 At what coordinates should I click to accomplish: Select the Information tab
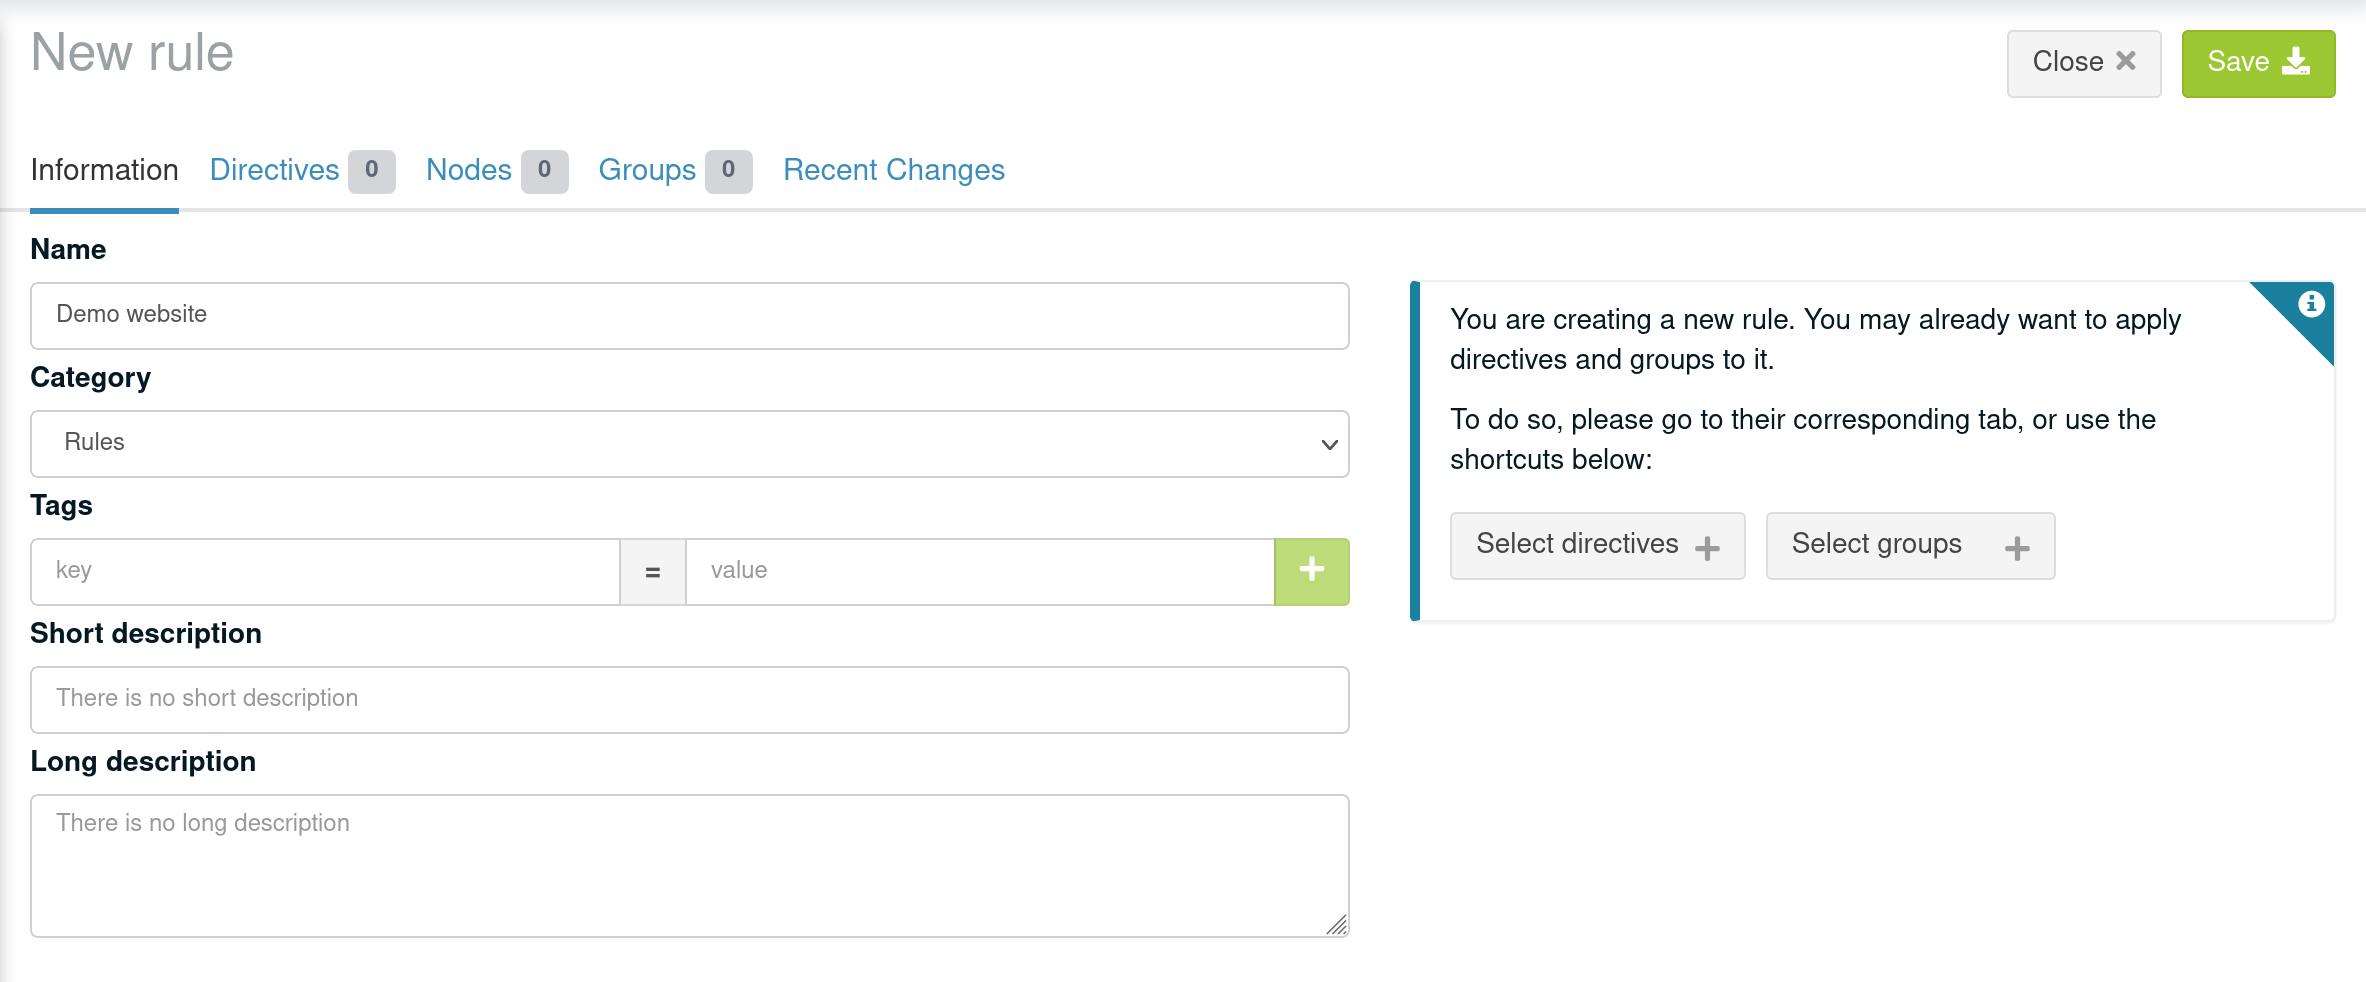[104, 170]
